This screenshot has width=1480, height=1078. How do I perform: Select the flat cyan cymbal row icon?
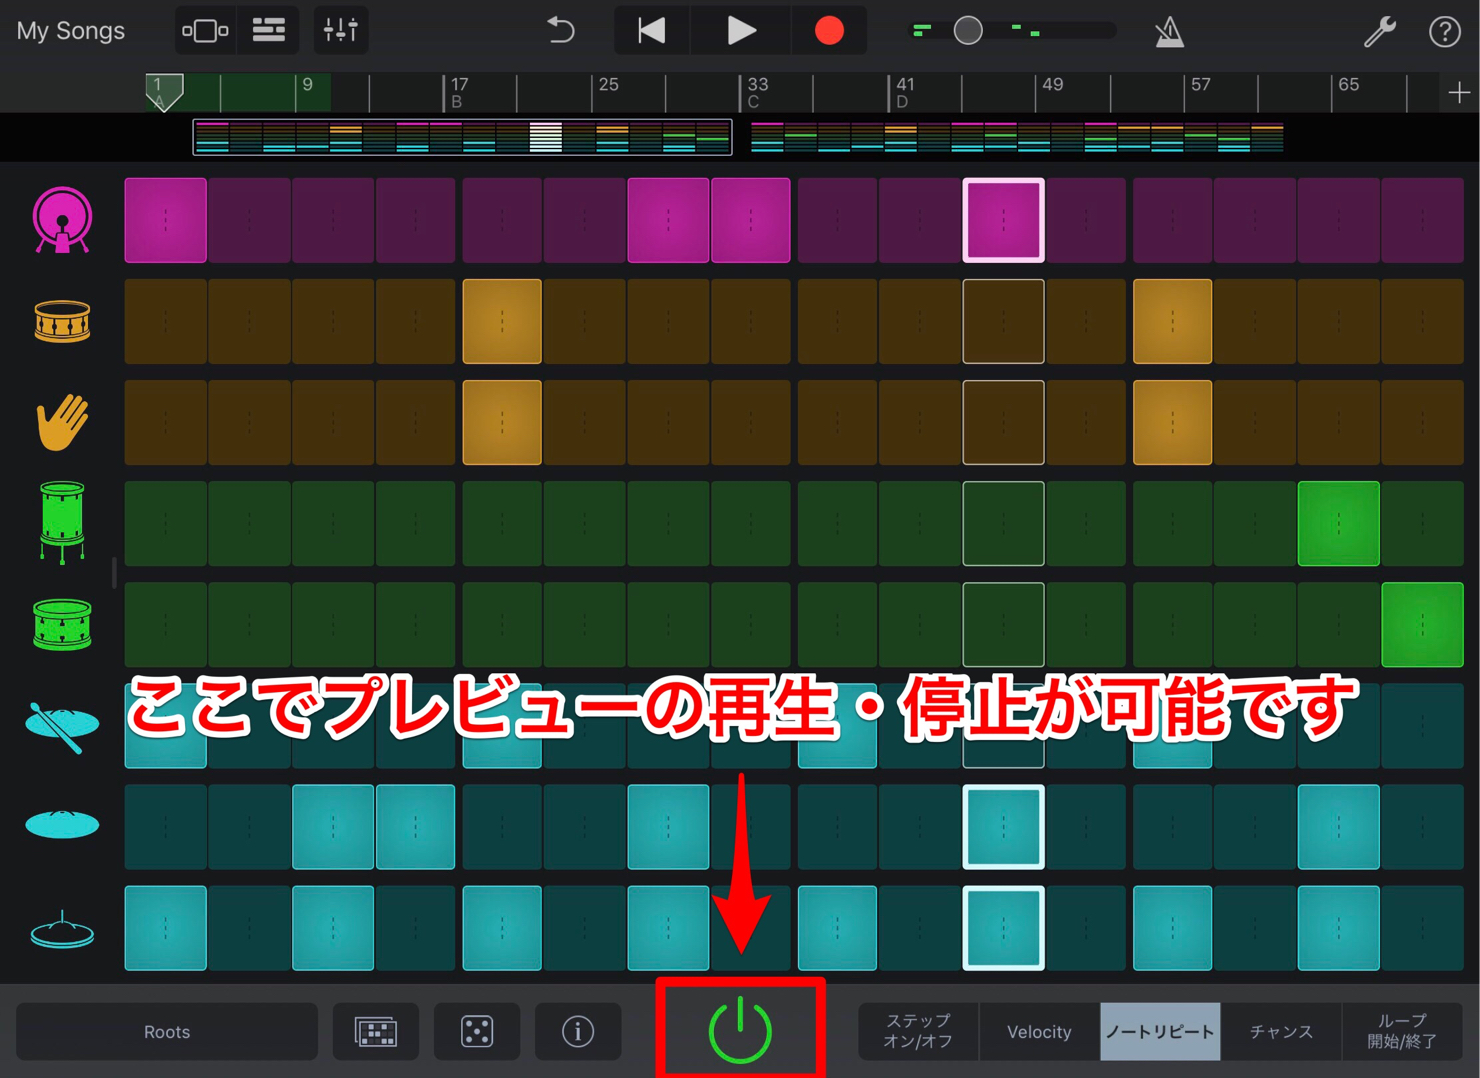pyautogui.click(x=62, y=825)
